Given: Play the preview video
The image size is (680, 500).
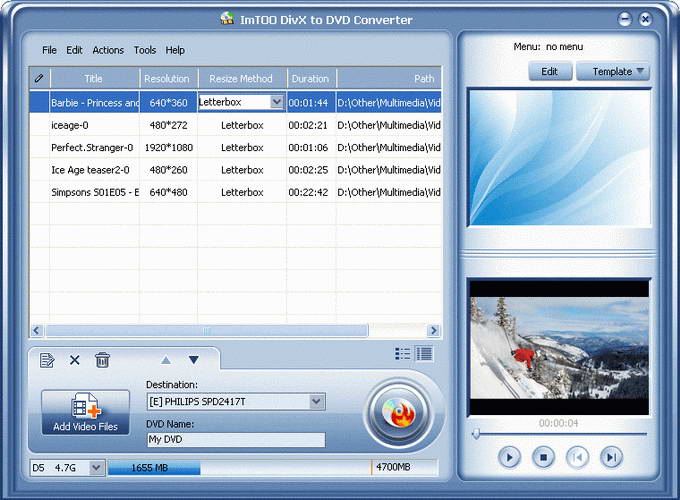Looking at the screenshot, I should pos(509,457).
